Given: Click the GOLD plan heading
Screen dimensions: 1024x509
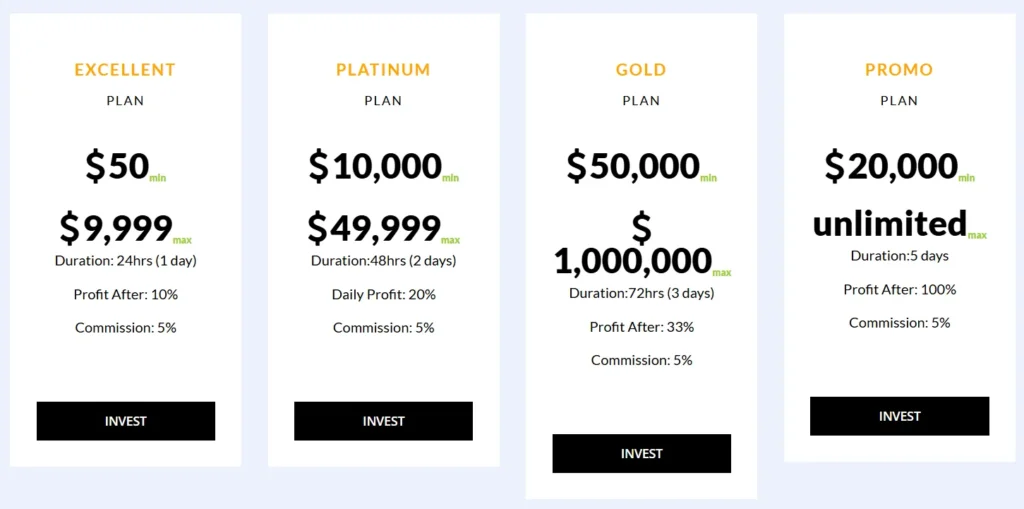Looking at the screenshot, I should pos(641,70).
